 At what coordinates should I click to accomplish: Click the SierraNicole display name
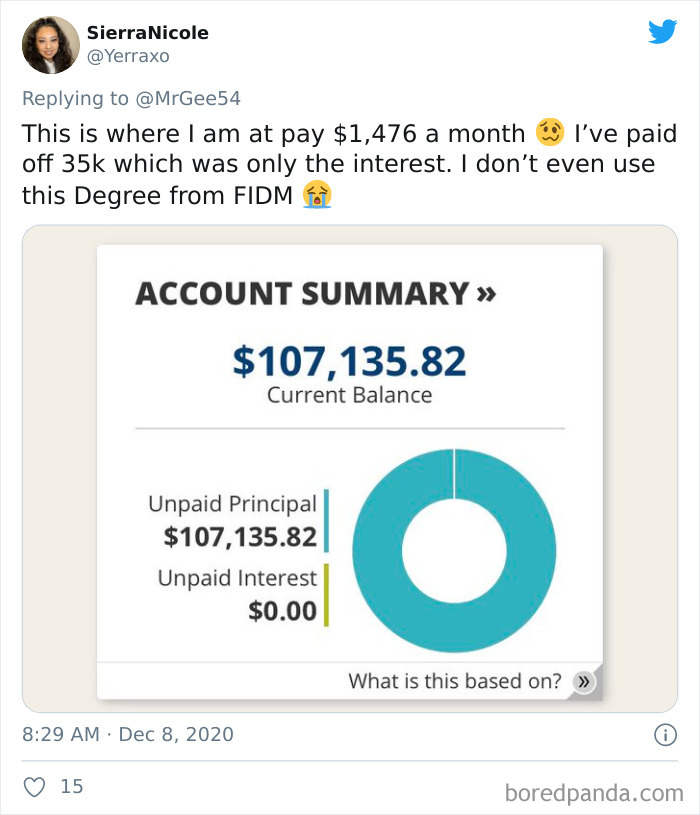[150, 32]
